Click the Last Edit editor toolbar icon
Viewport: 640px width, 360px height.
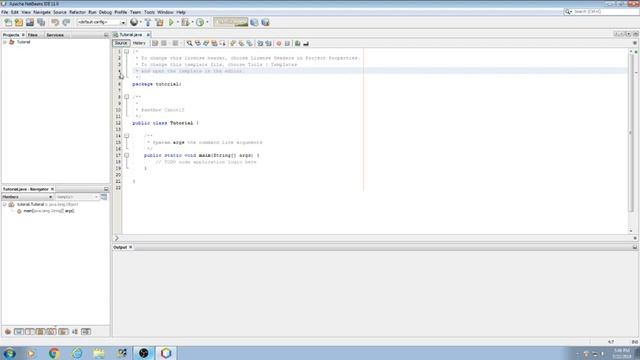155,43
